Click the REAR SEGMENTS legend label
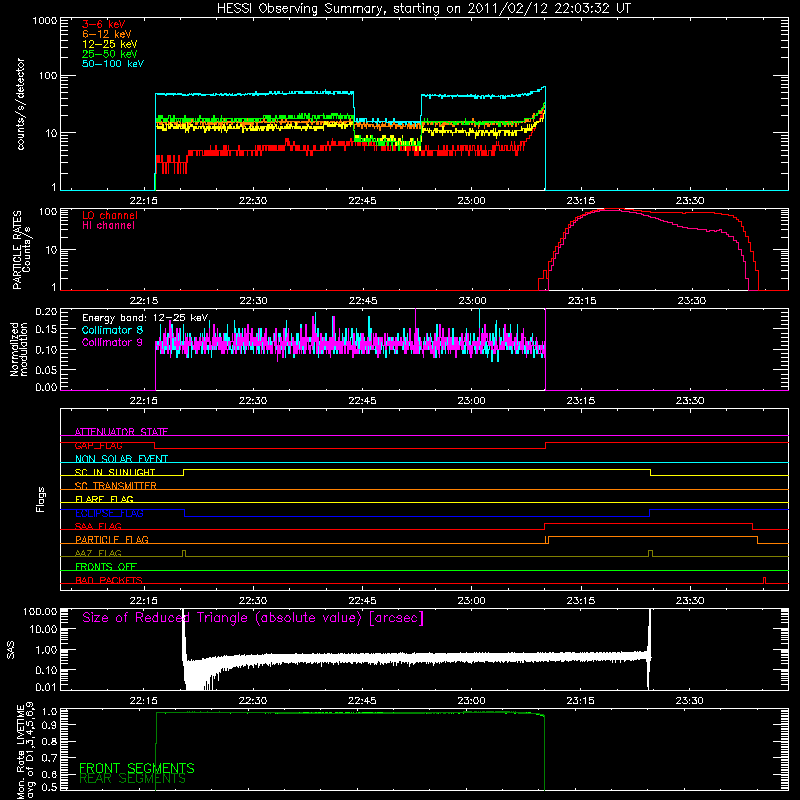800x800 pixels. (132, 779)
